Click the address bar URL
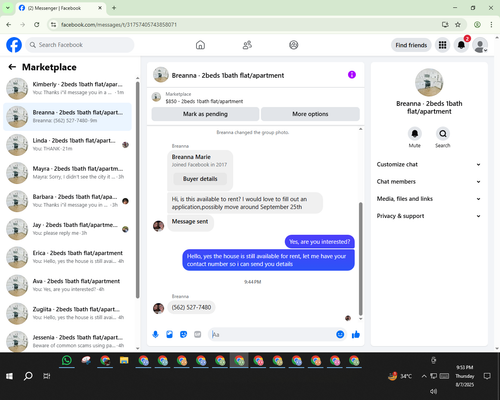The width and height of the screenshot is (500, 400). (119, 25)
